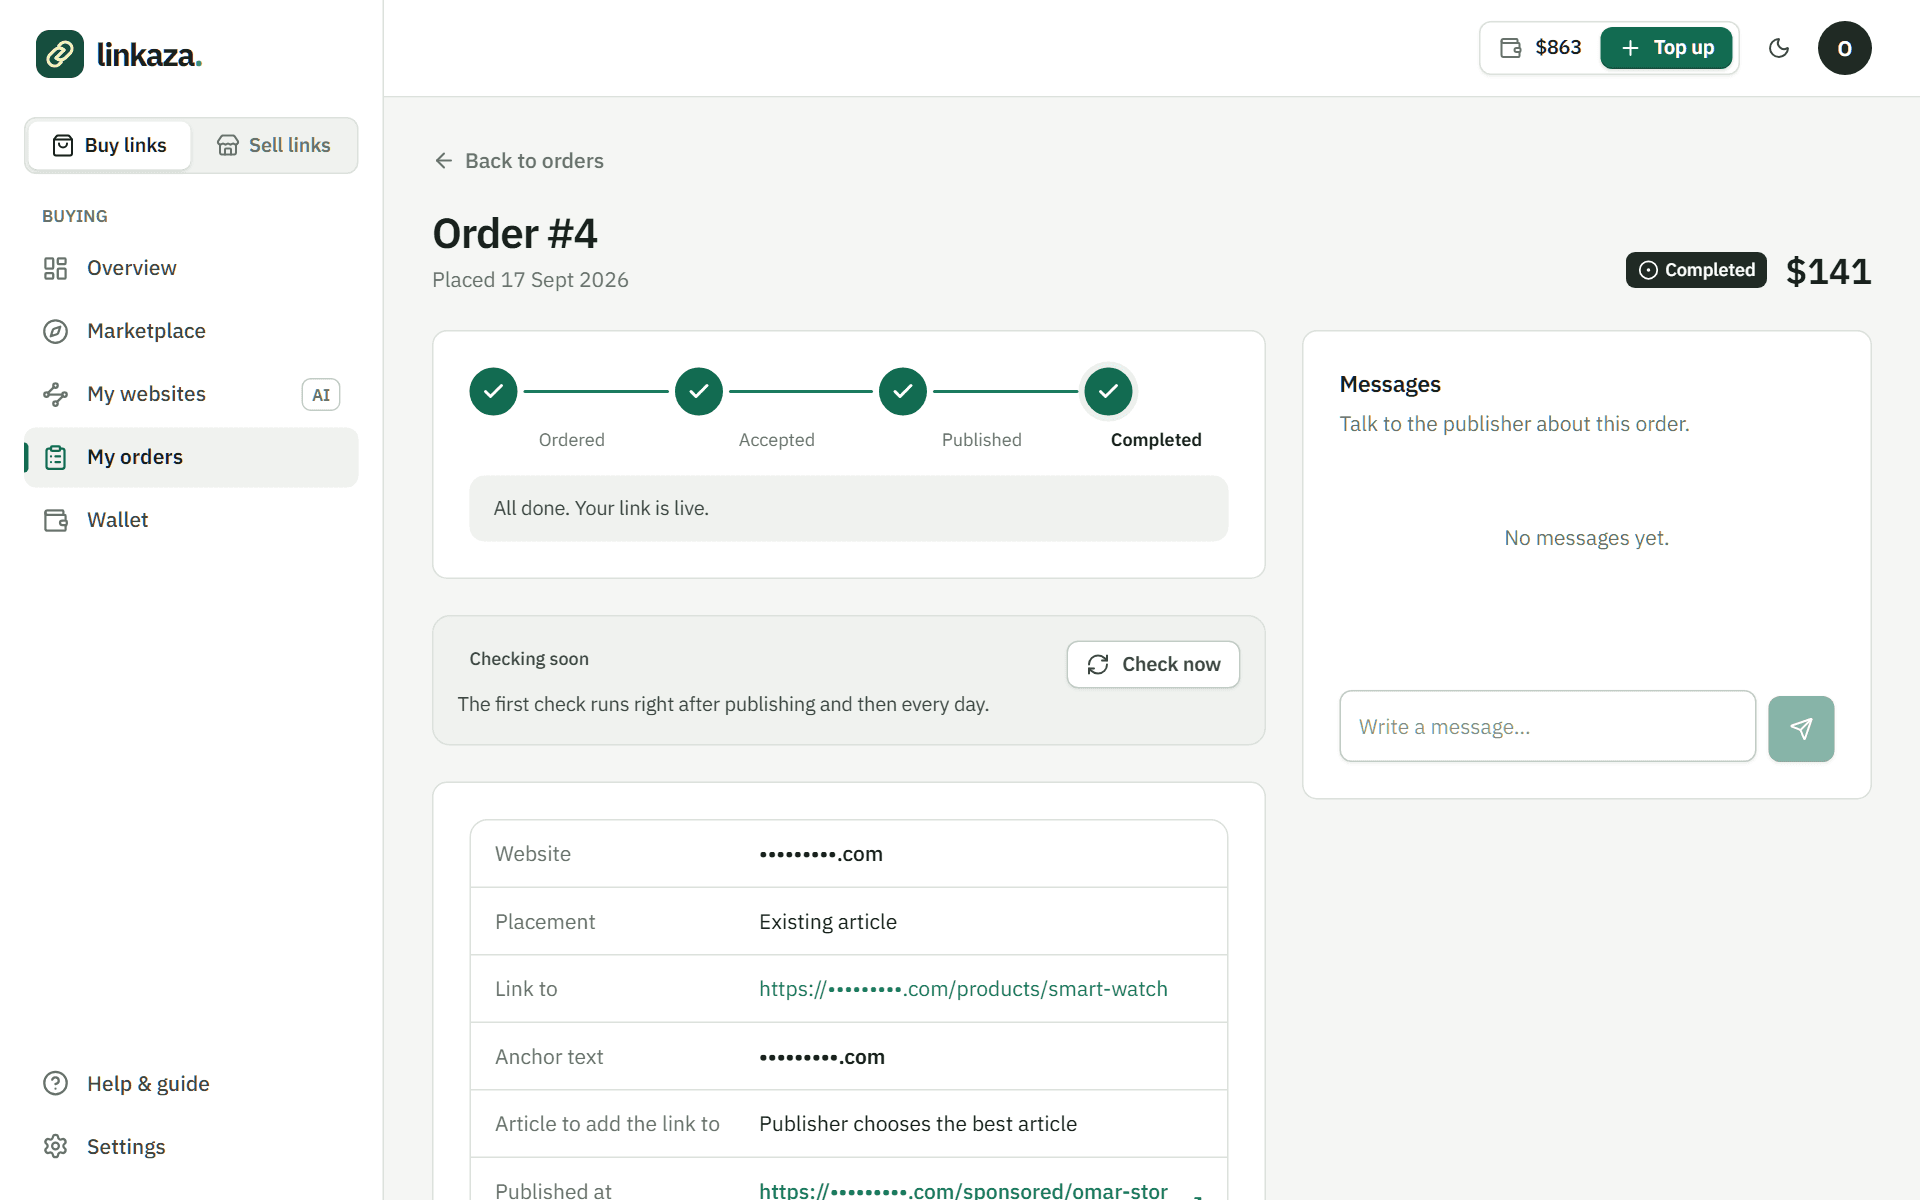Click the Website row masked .com value
Image resolution: width=1920 pixels, height=1200 pixels.
pyautogui.click(x=821, y=854)
